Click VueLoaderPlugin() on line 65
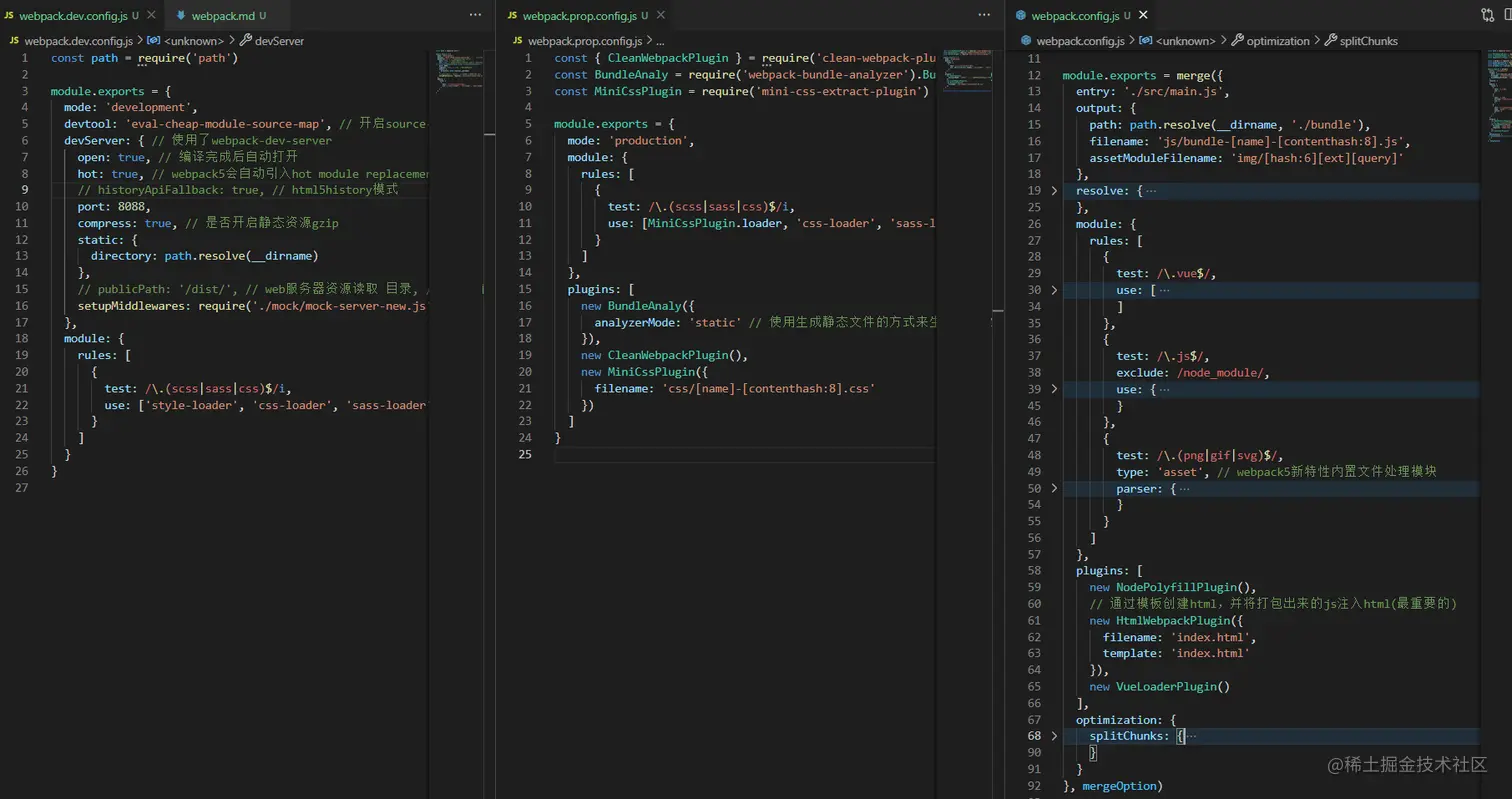 point(1173,686)
